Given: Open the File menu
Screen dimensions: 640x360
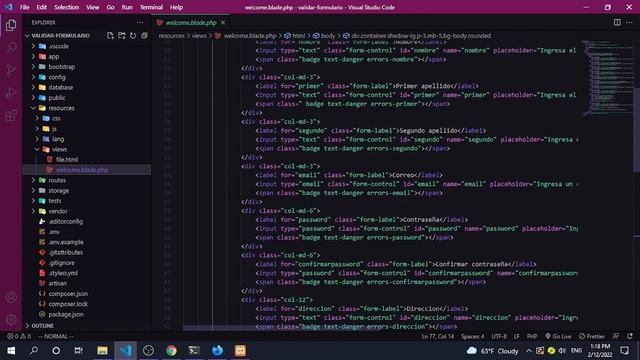Looking at the screenshot, I should 24,7.
